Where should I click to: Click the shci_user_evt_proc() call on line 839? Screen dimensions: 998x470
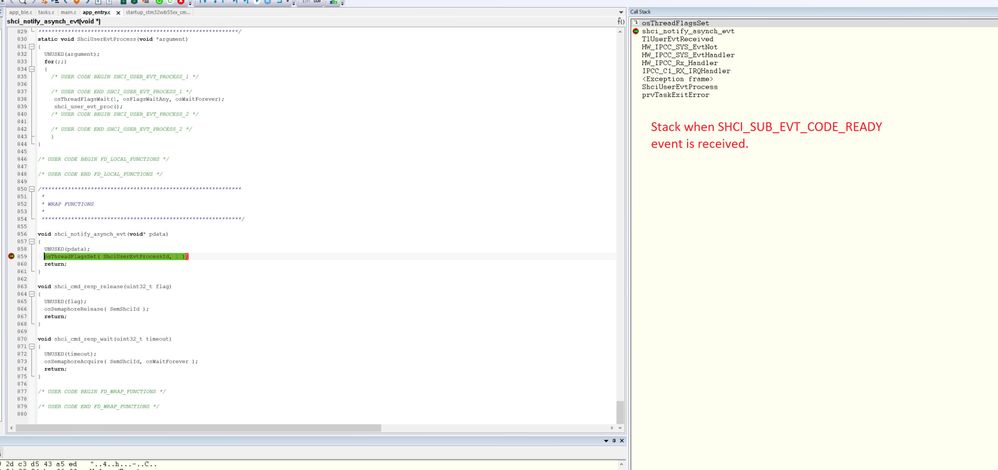[88, 106]
